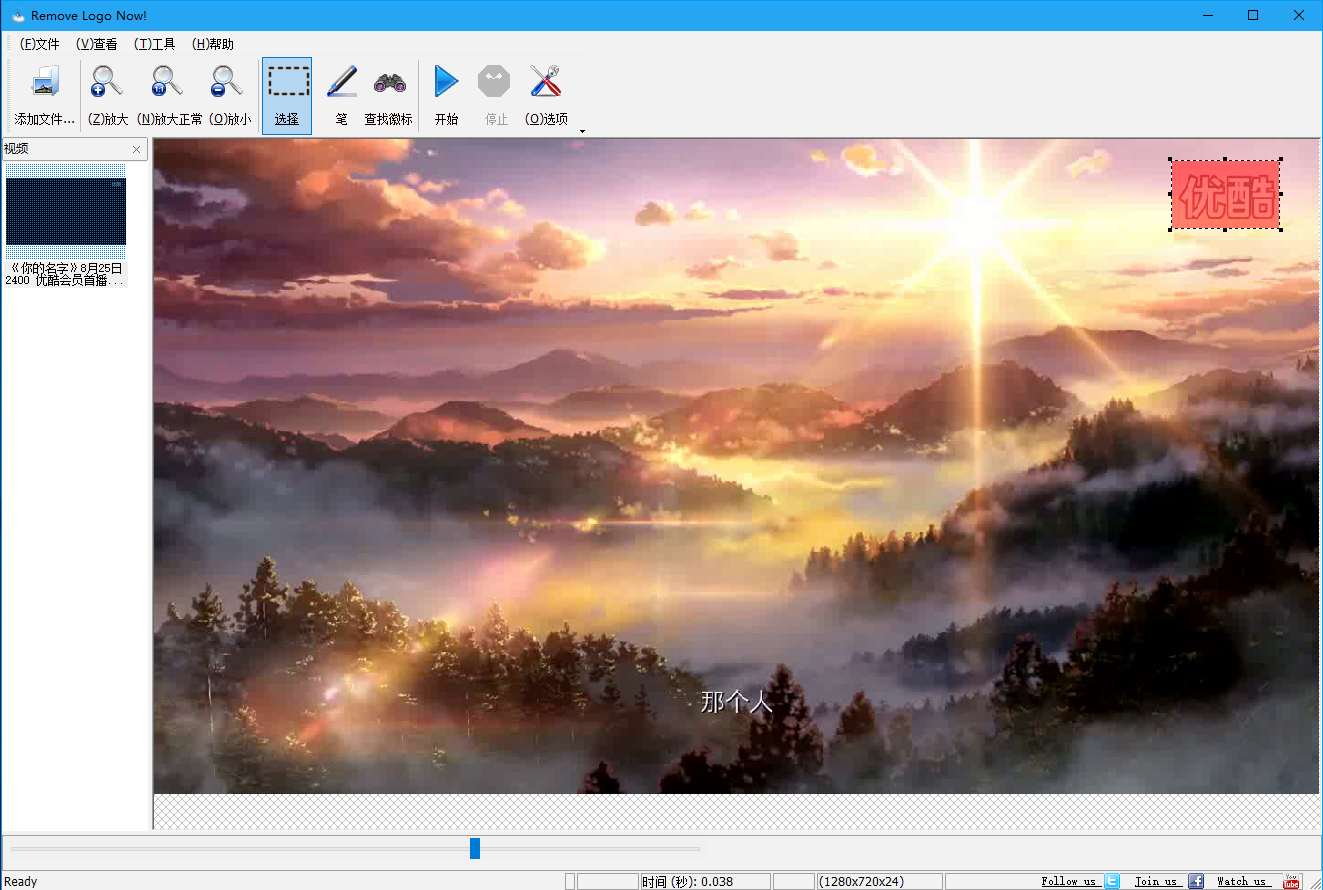Click the Facebook icon beside Join us
1323x890 pixels.
pos(1196,881)
